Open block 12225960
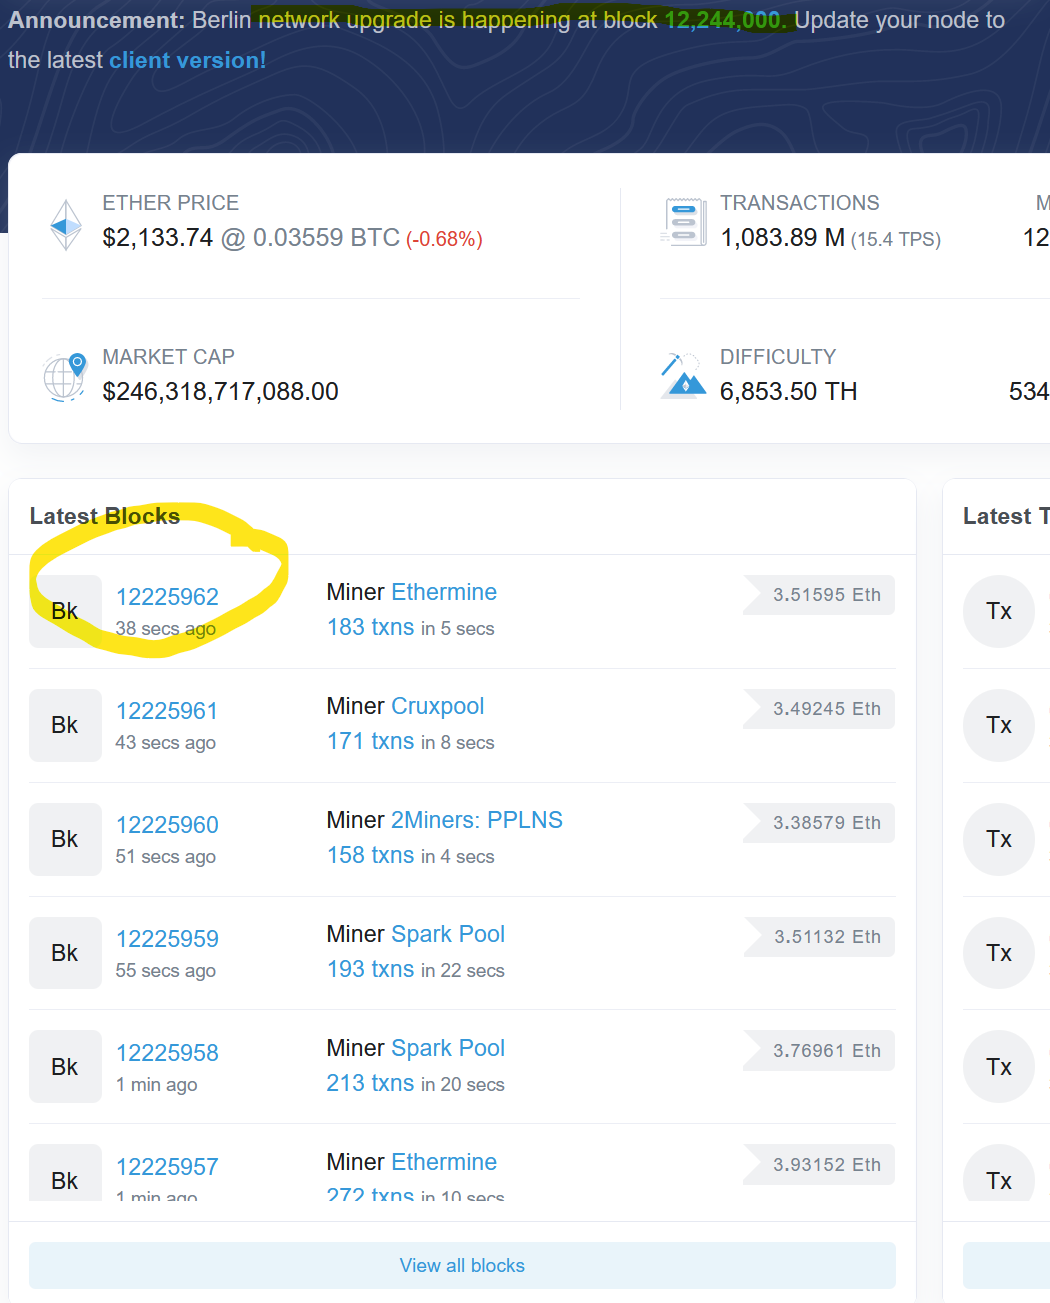This screenshot has width=1050, height=1303. tap(167, 825)
